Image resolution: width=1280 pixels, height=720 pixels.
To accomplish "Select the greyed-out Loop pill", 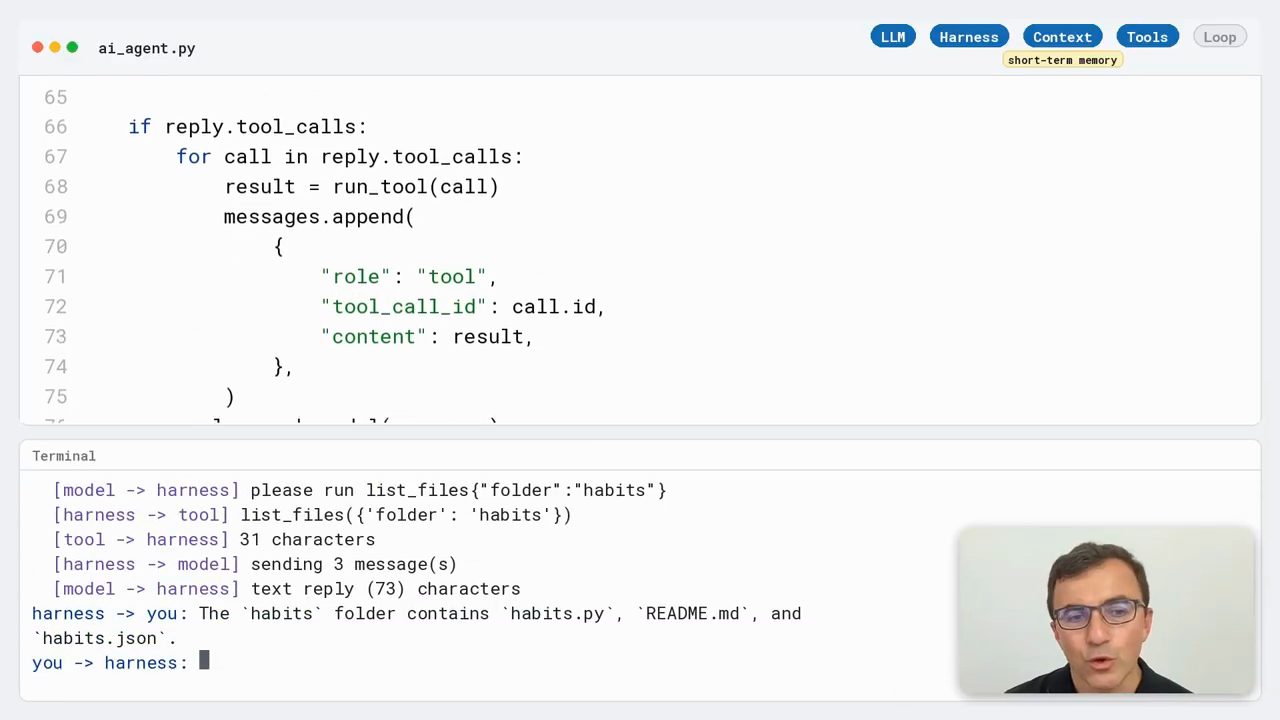I will (x=1220, y=37).
